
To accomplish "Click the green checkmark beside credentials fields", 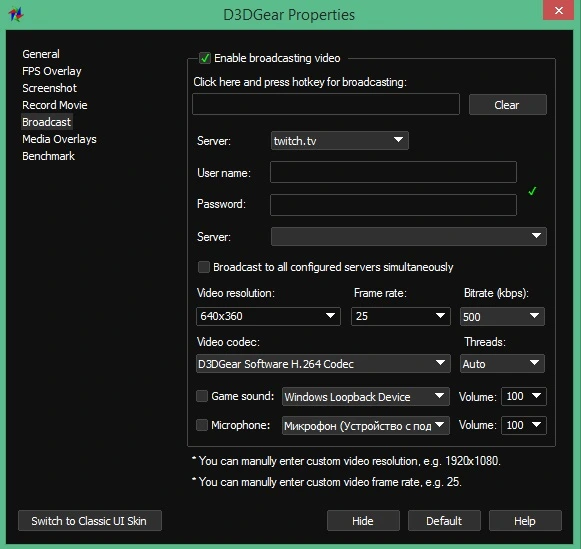I will click(x=532, y=191).
